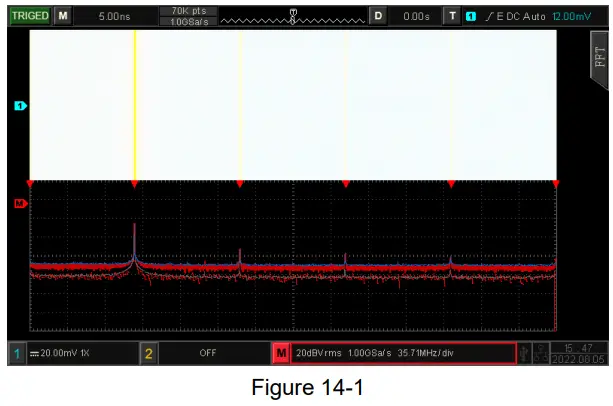Click the channel 2 OFF status

(x=208, y=353)
